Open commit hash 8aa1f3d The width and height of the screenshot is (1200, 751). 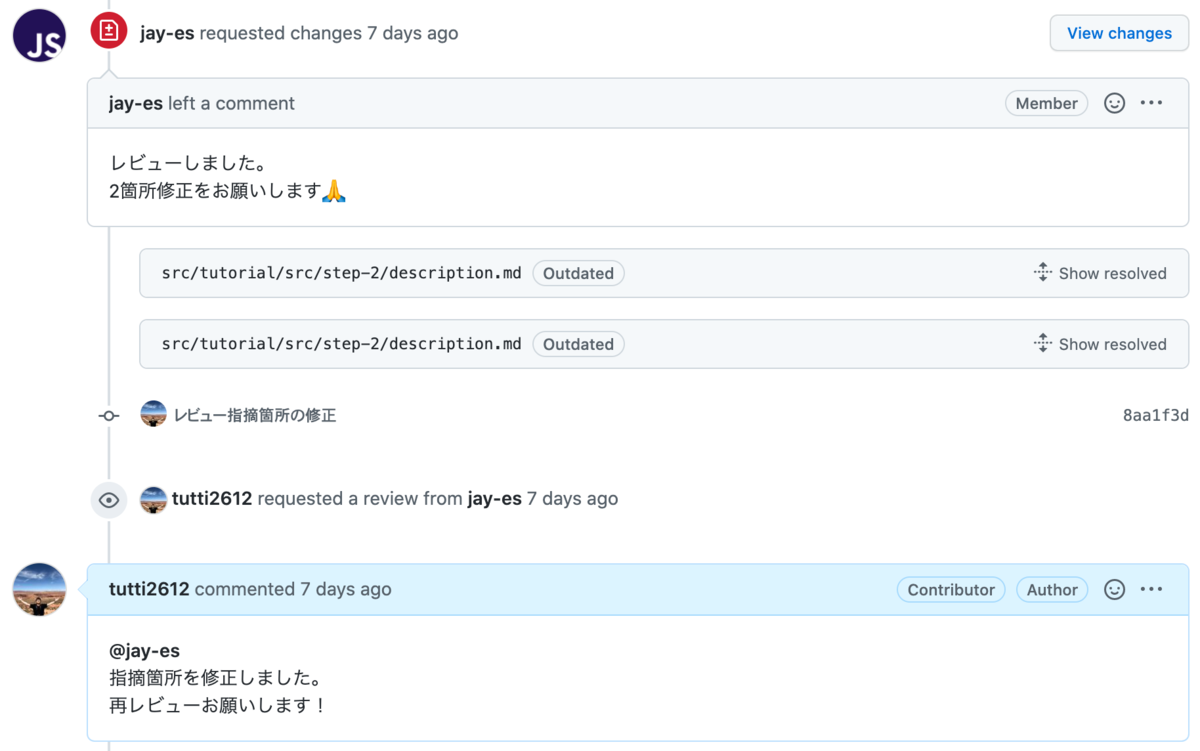pyautogui.click(x=1155, y=415)
